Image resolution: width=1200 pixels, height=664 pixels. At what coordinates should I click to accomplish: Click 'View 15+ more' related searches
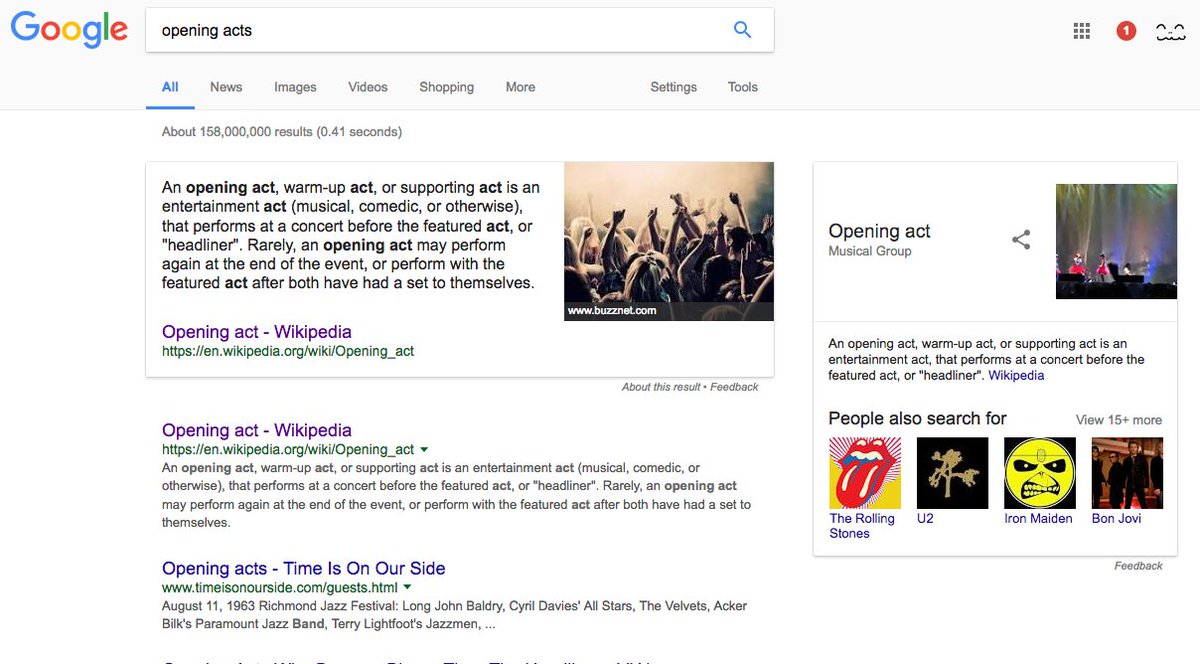(1119, 420)
